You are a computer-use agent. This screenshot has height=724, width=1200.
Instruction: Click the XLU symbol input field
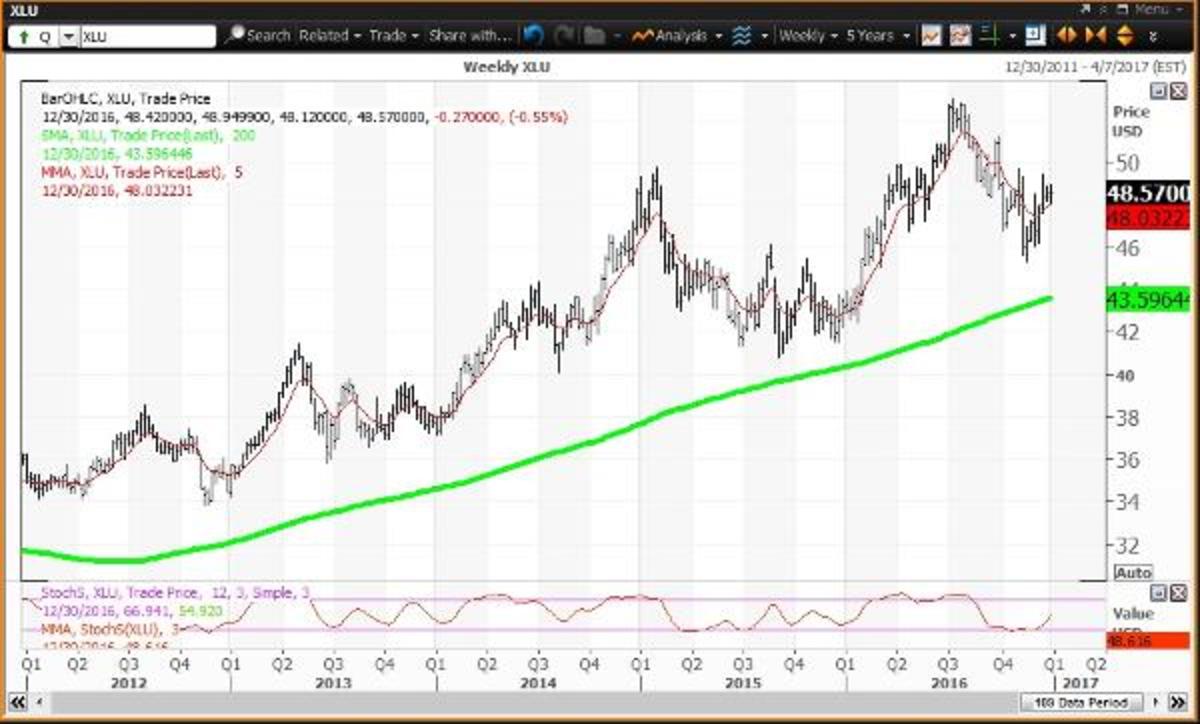click(x=147, y=37)
